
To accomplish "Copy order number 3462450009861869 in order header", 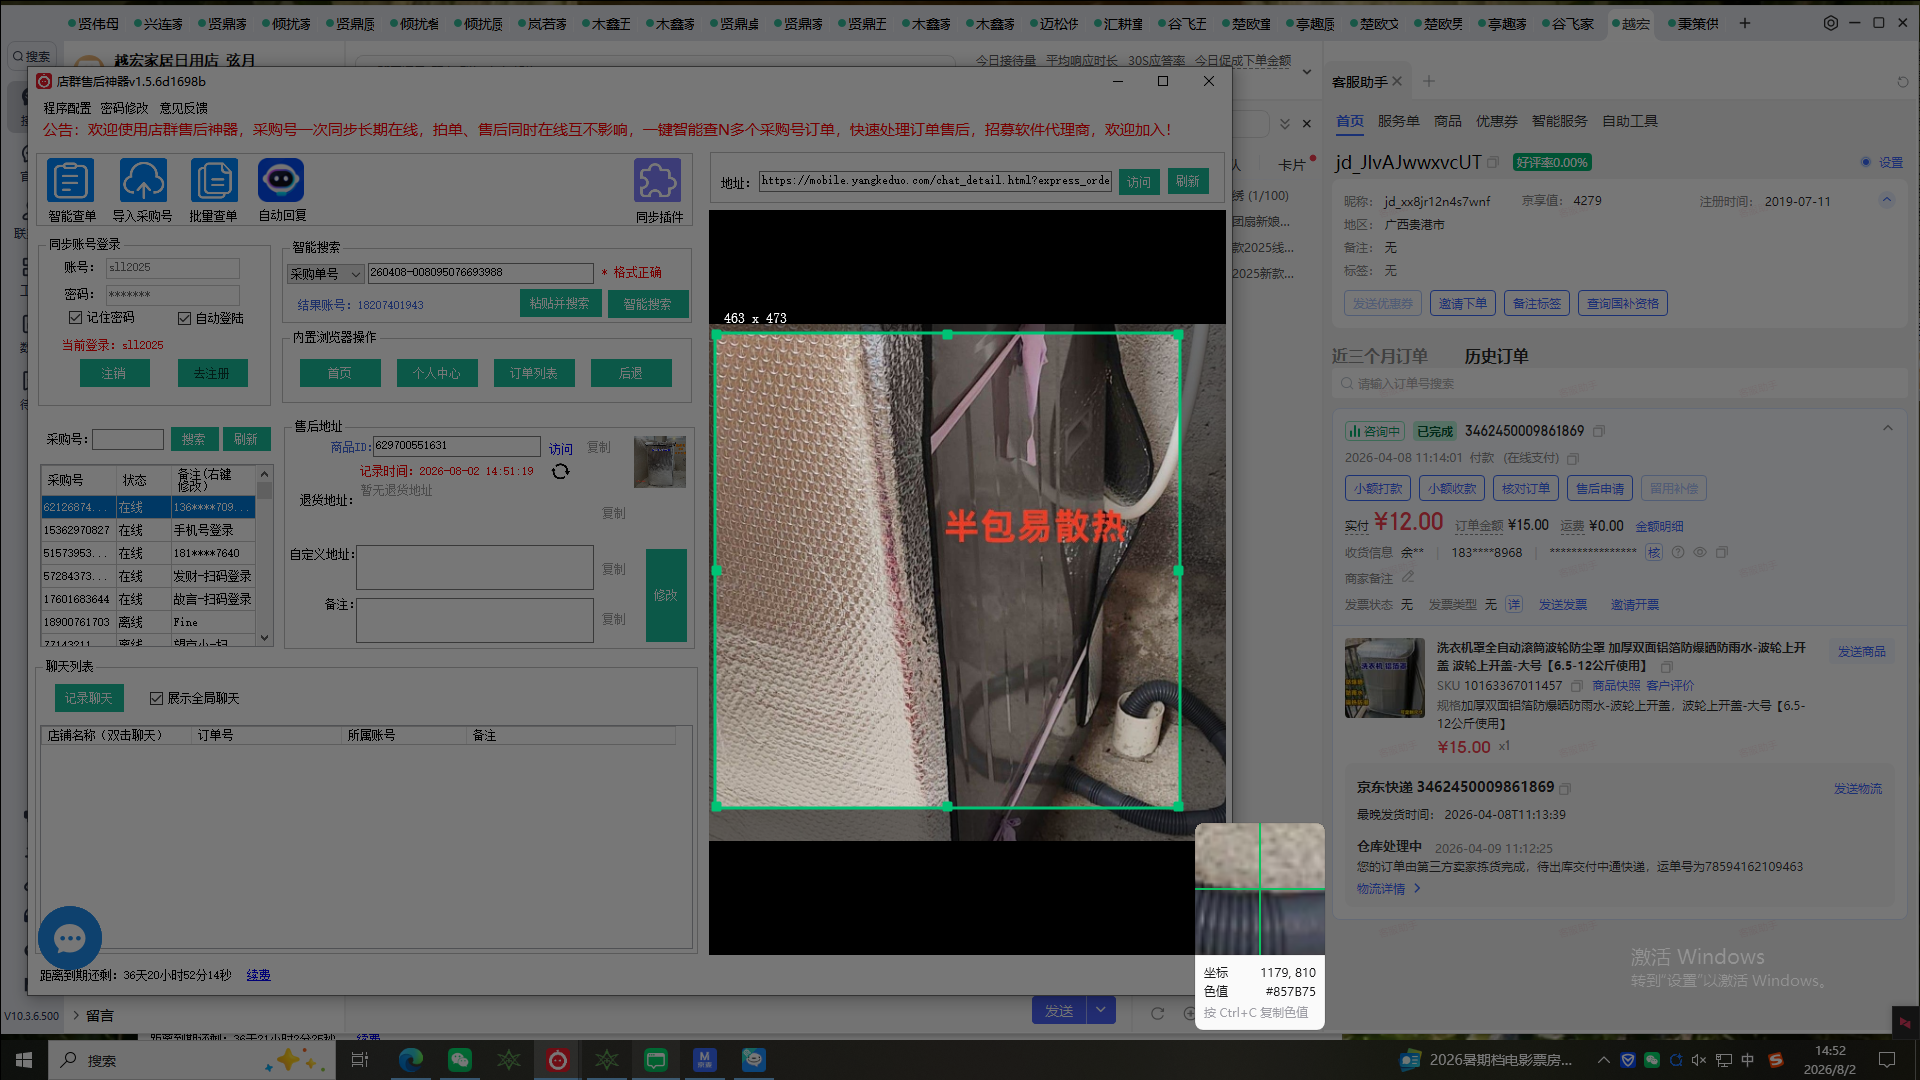I will 1599,431.
